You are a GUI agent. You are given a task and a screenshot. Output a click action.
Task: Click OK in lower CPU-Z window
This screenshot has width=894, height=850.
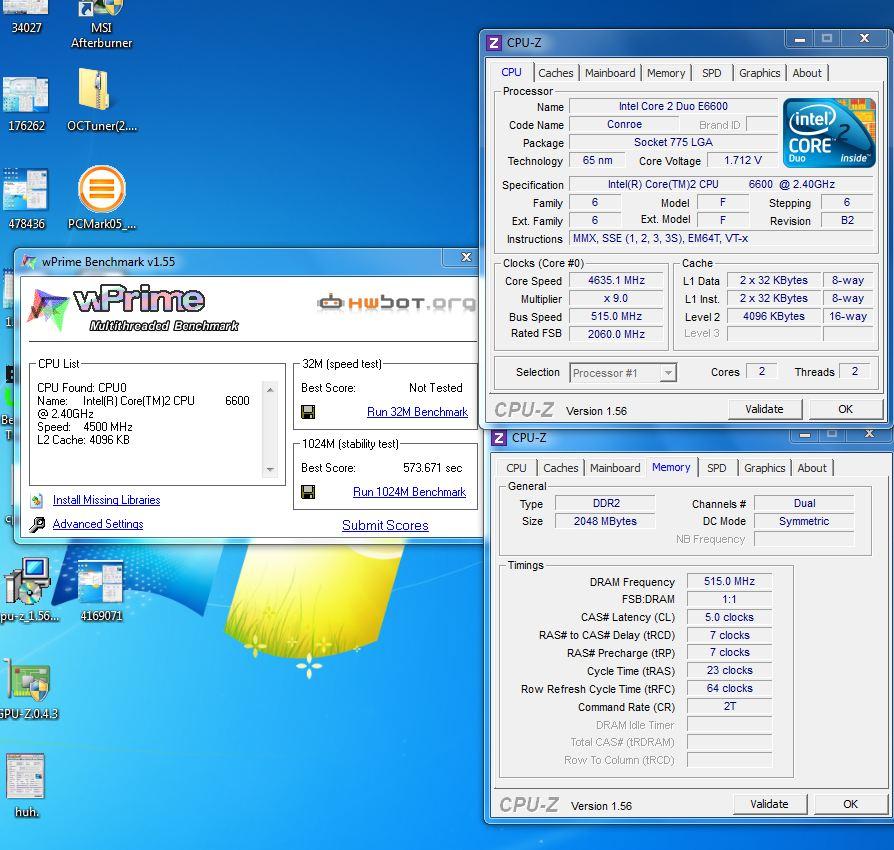850,804
